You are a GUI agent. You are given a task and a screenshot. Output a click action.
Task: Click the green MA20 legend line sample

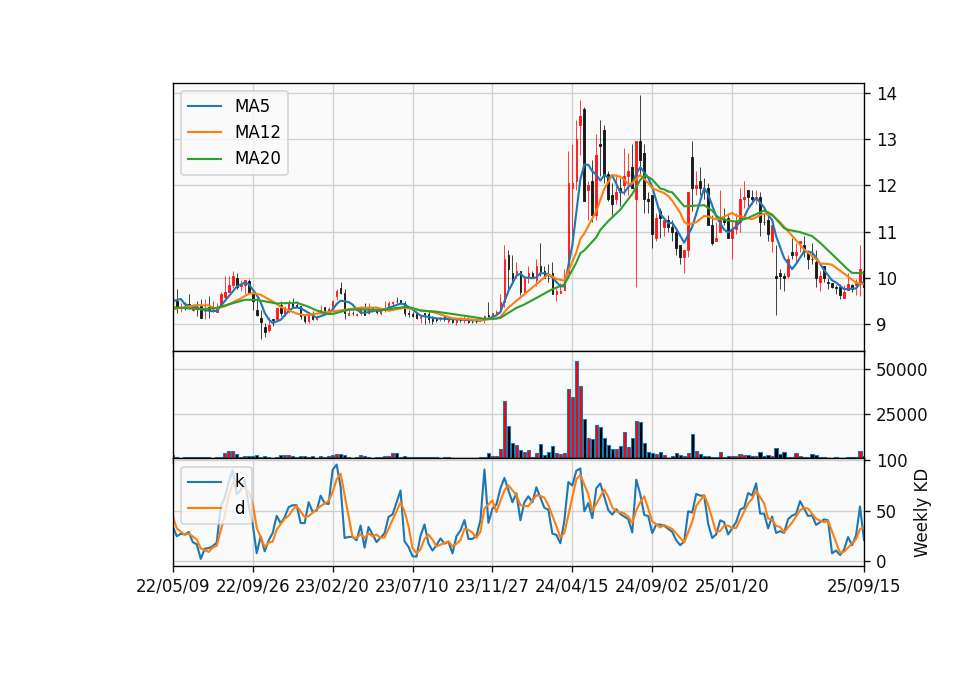204,159
